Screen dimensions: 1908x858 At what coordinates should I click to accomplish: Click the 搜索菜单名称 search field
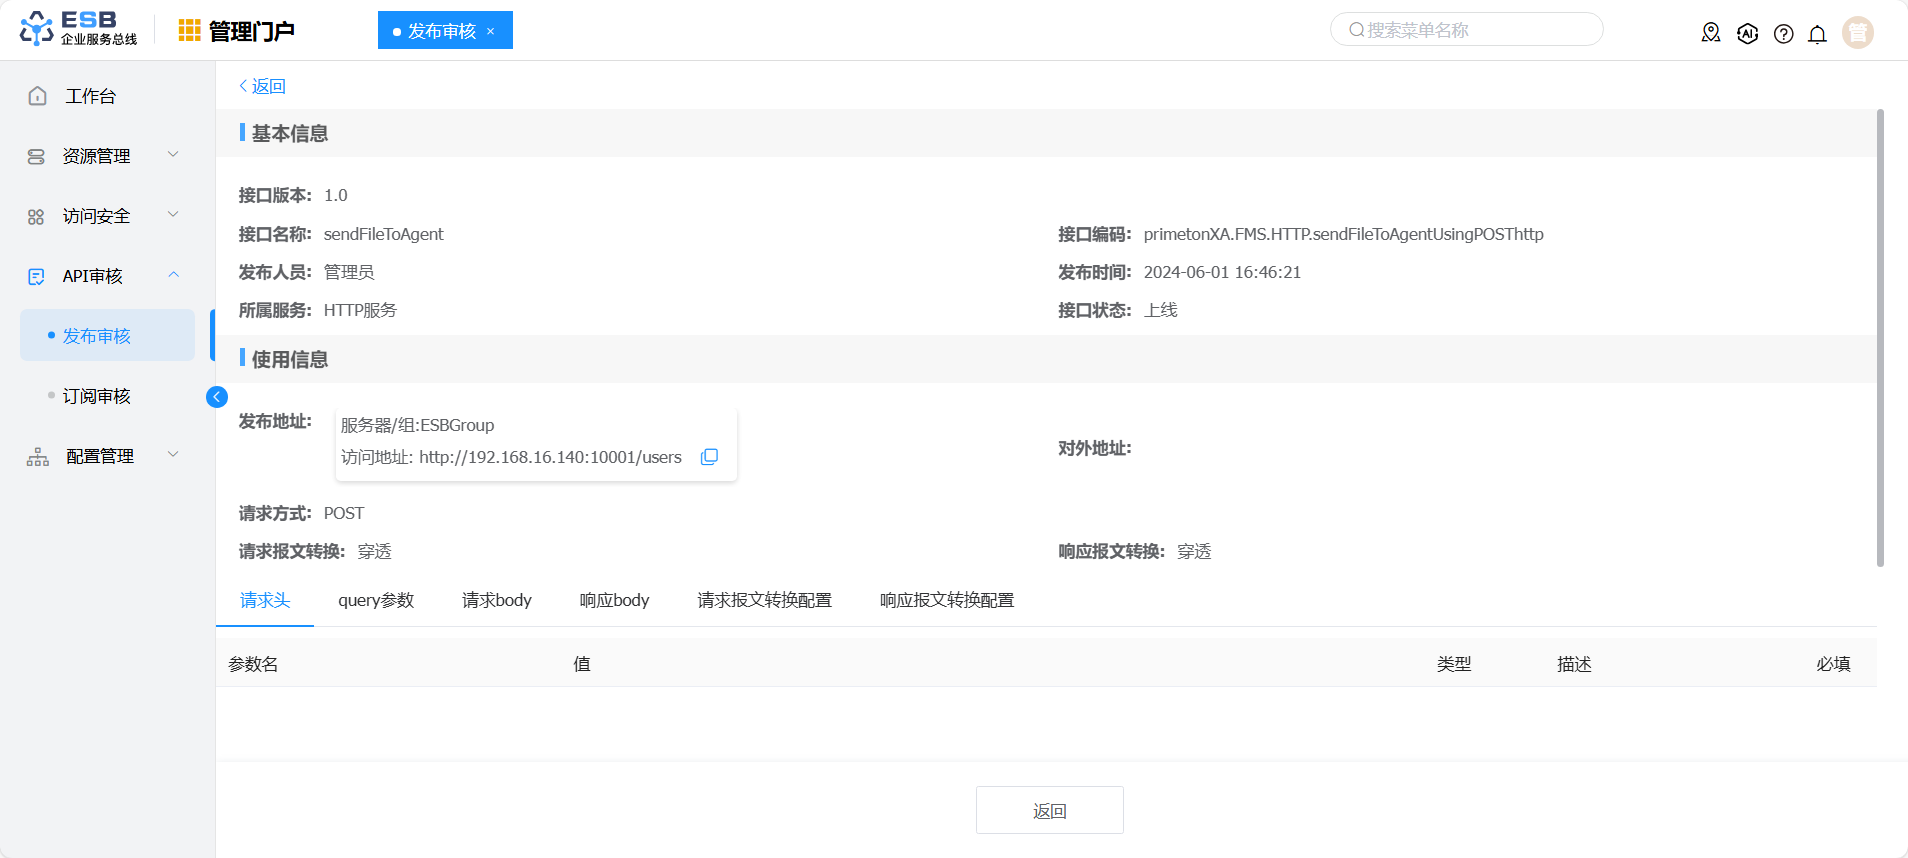tap(1470, 30)
